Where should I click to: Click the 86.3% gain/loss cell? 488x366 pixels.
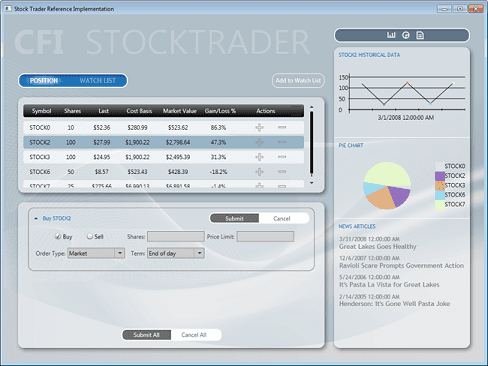coord(218,128)
